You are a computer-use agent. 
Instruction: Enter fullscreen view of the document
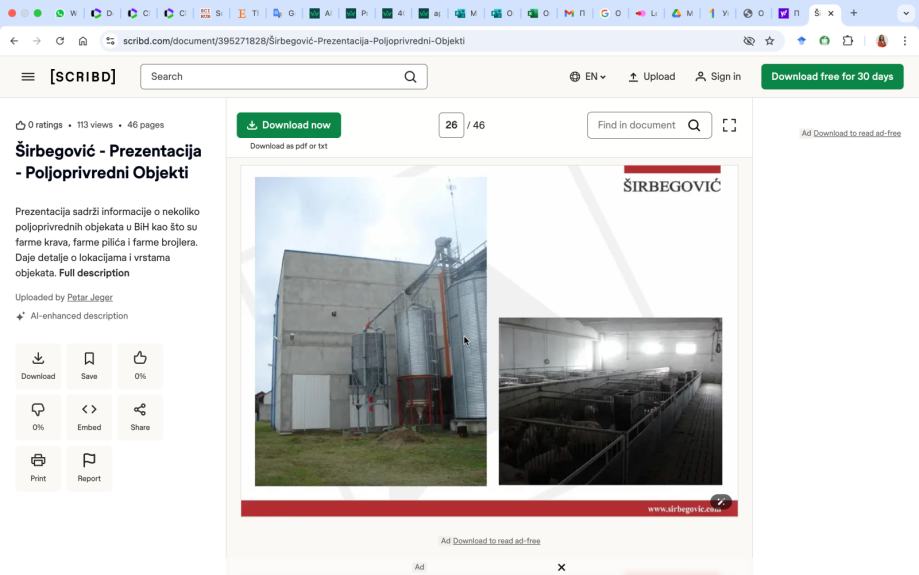click(729, 125)
